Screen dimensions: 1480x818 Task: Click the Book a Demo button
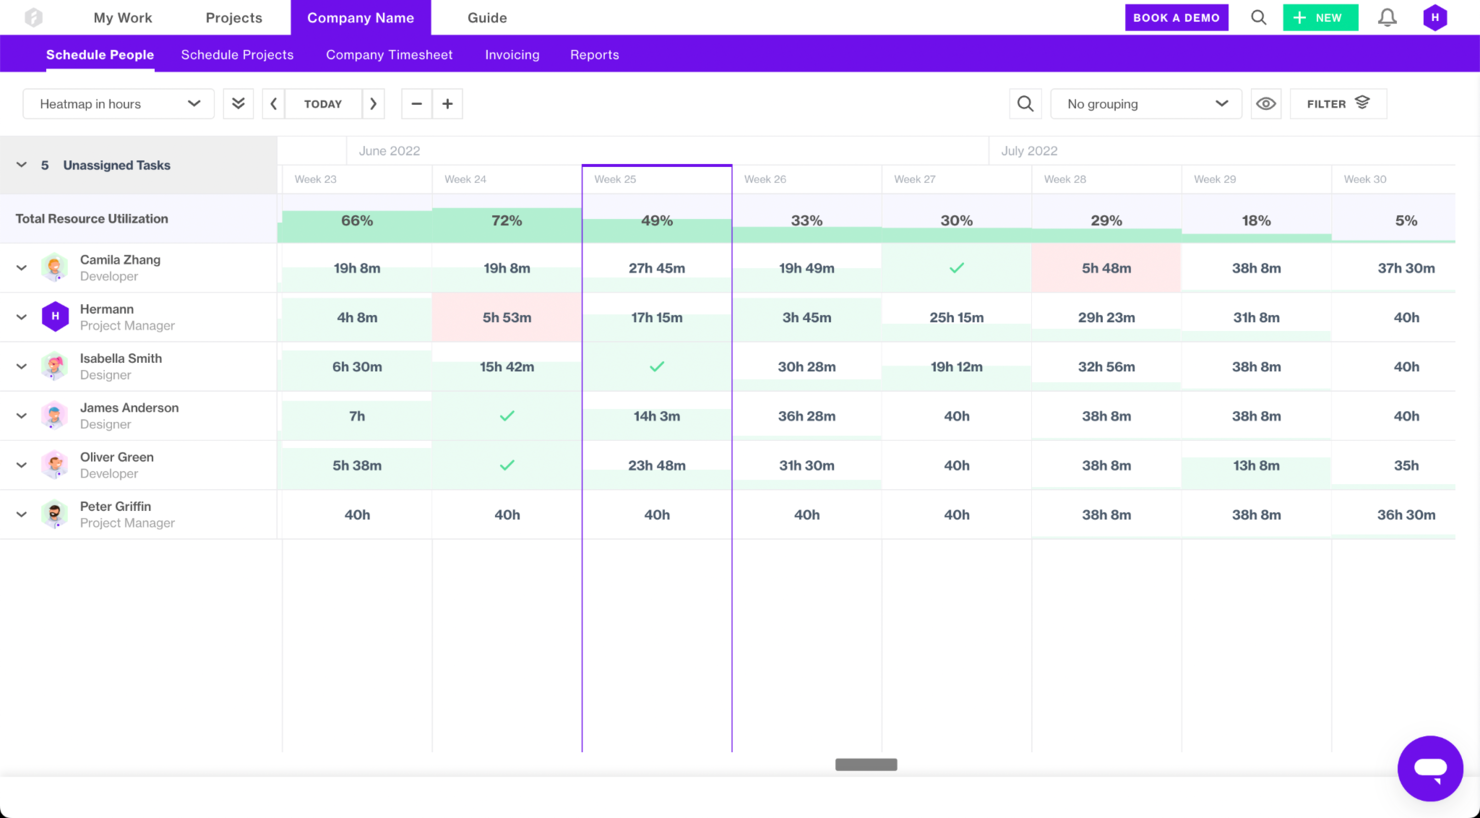coord(1176,17)
